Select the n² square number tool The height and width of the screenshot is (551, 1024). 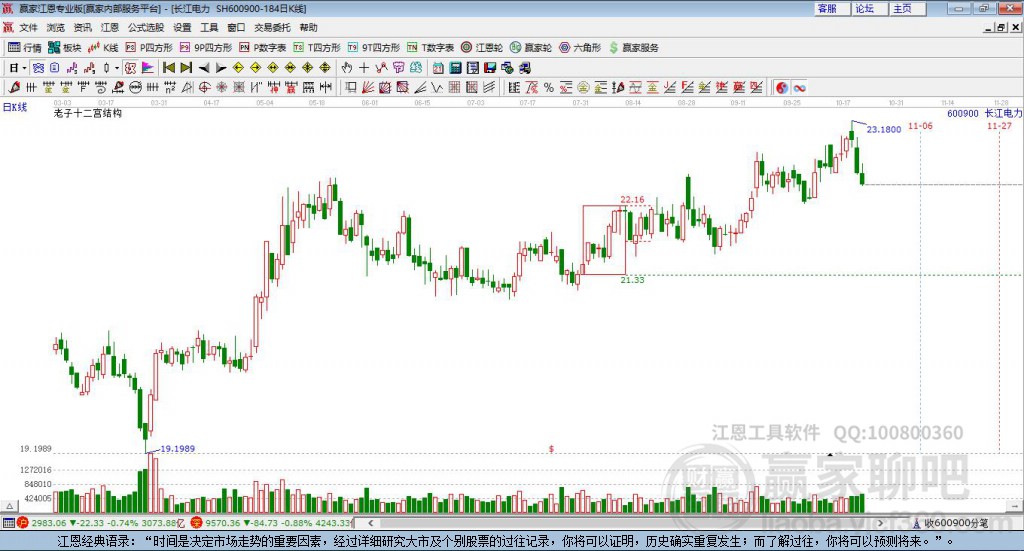(170, 87)
